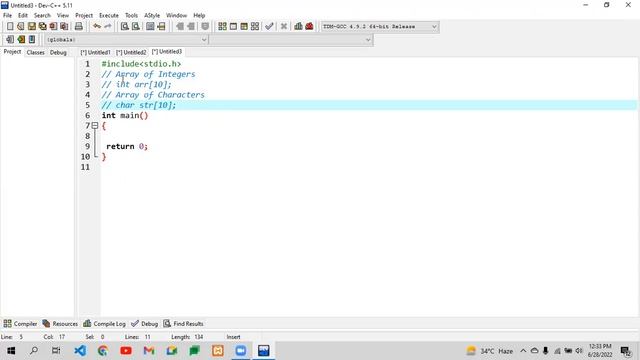Image resolution: width=640 pixels, height=360 pixels.
Task: Open the Zoom app on taskbar
Action: (x=241, y=351)
